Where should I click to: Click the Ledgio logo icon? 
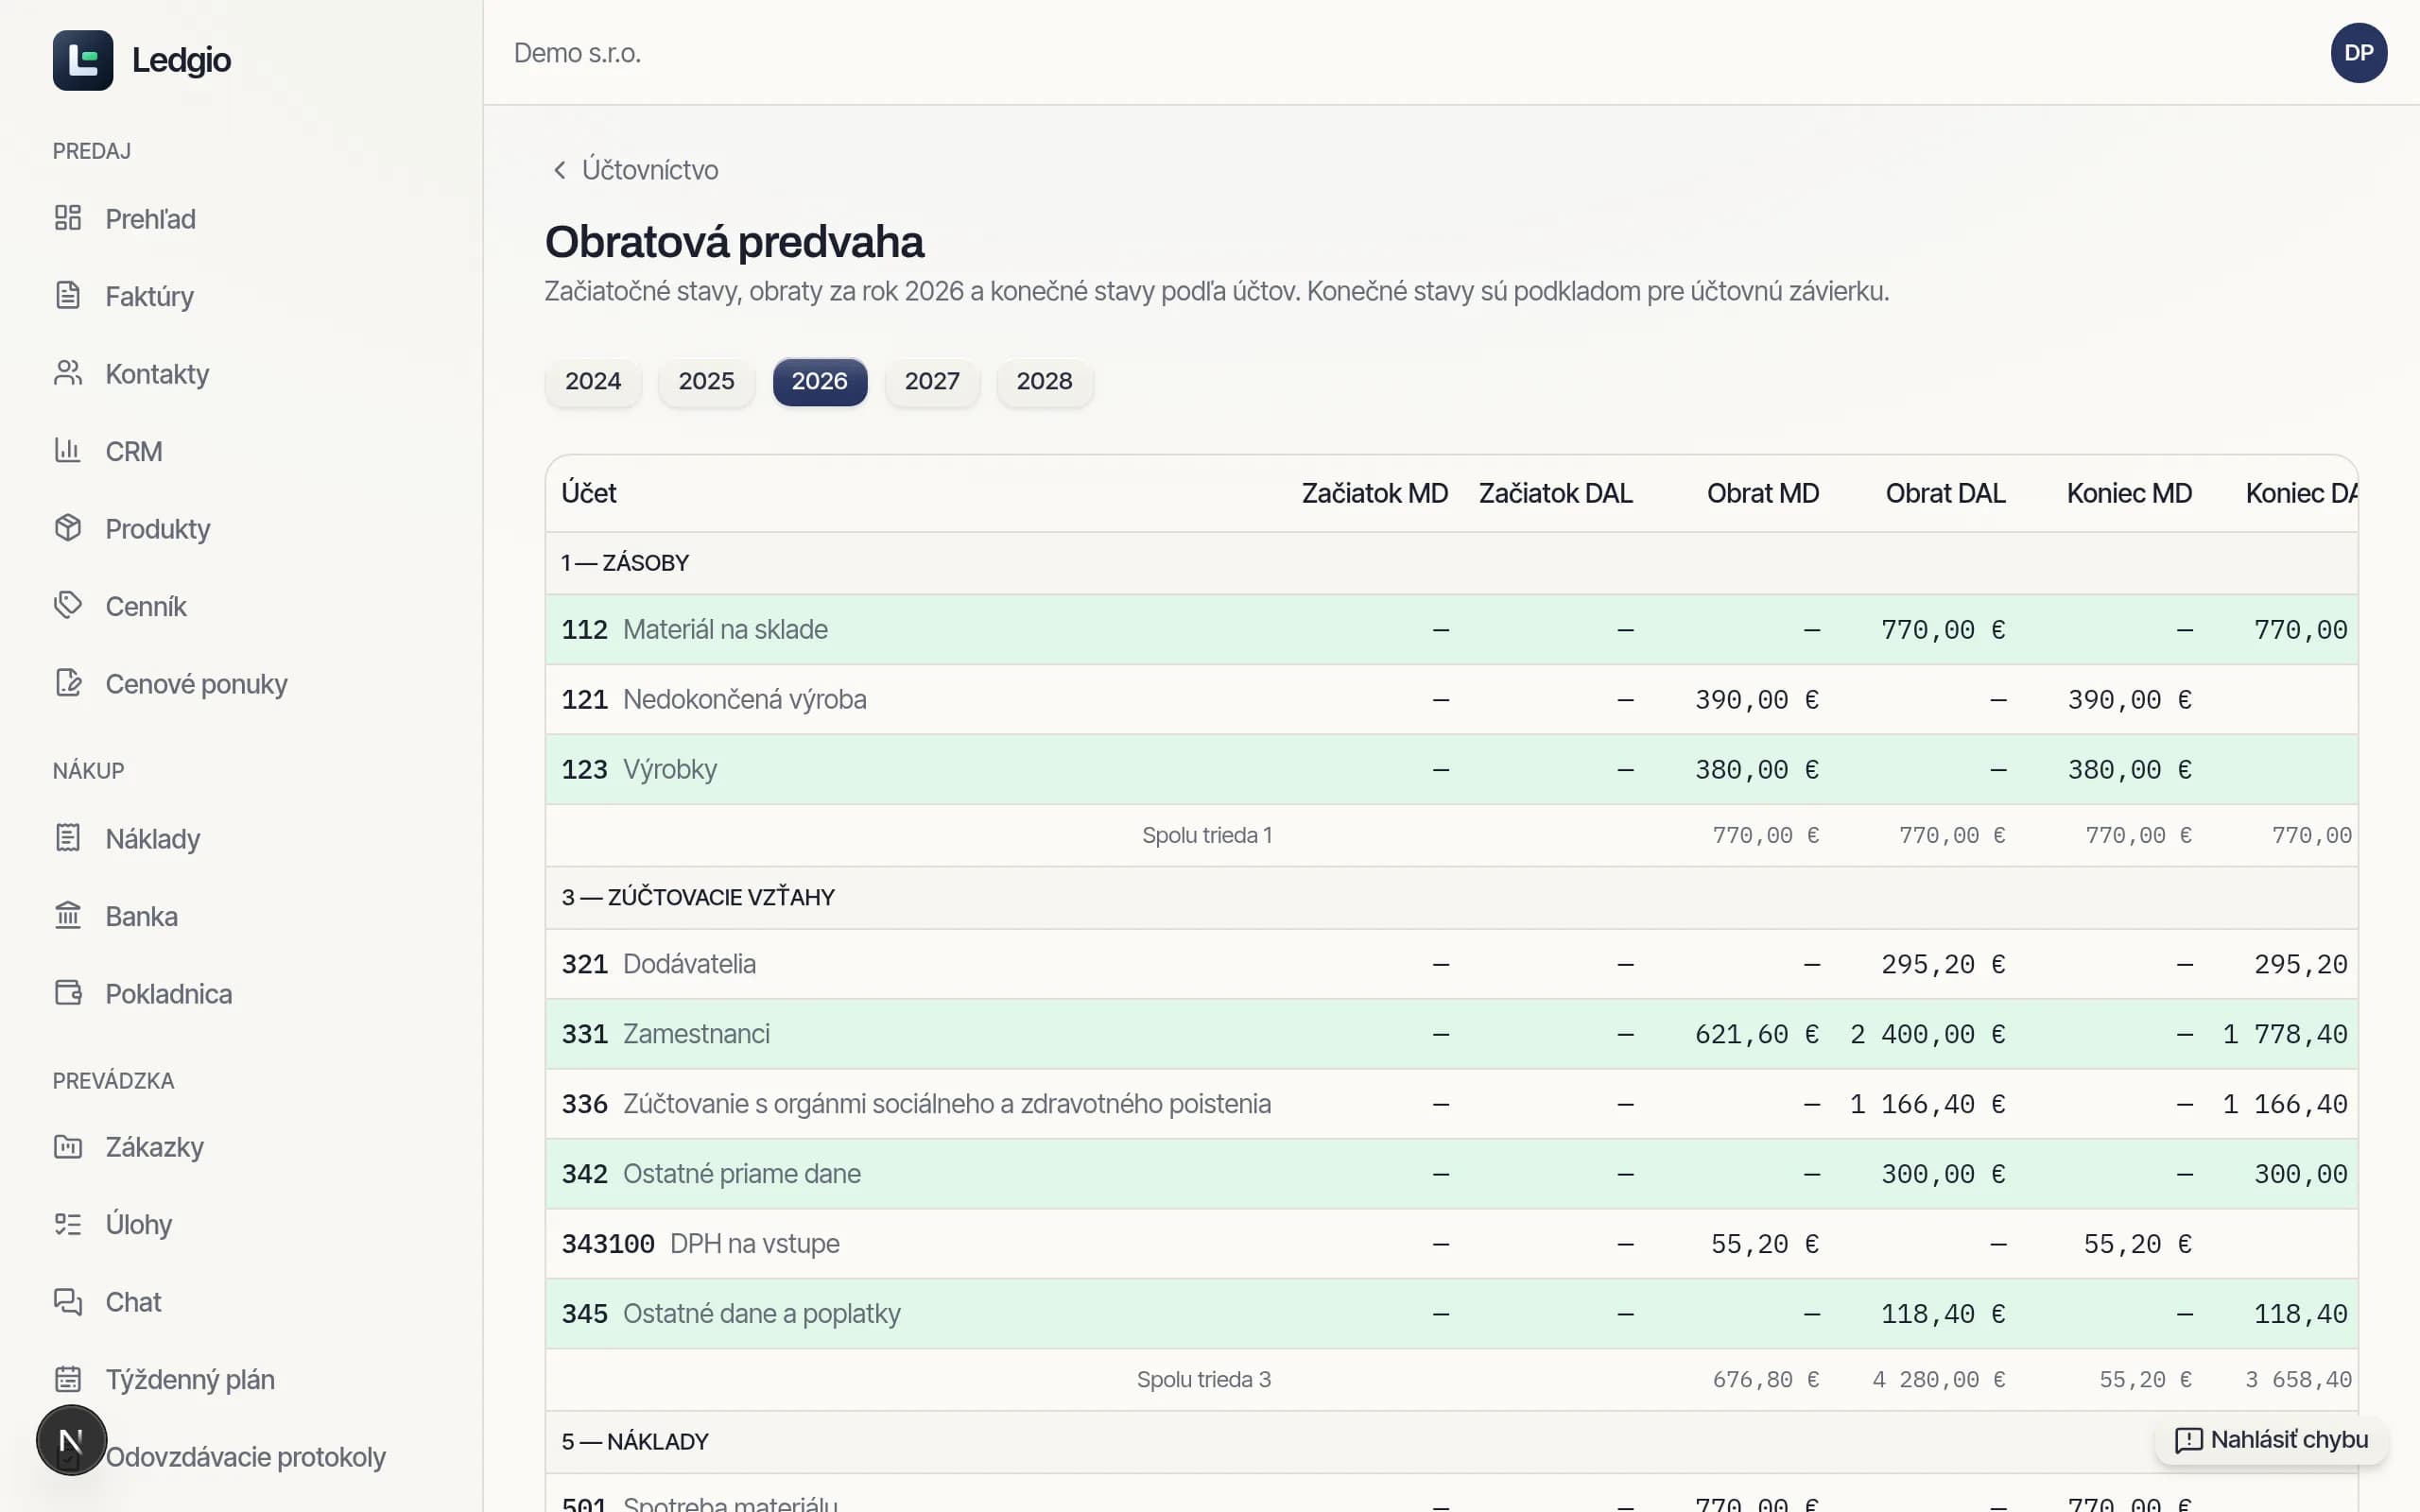pyautogui.click(x=83, y=60)
